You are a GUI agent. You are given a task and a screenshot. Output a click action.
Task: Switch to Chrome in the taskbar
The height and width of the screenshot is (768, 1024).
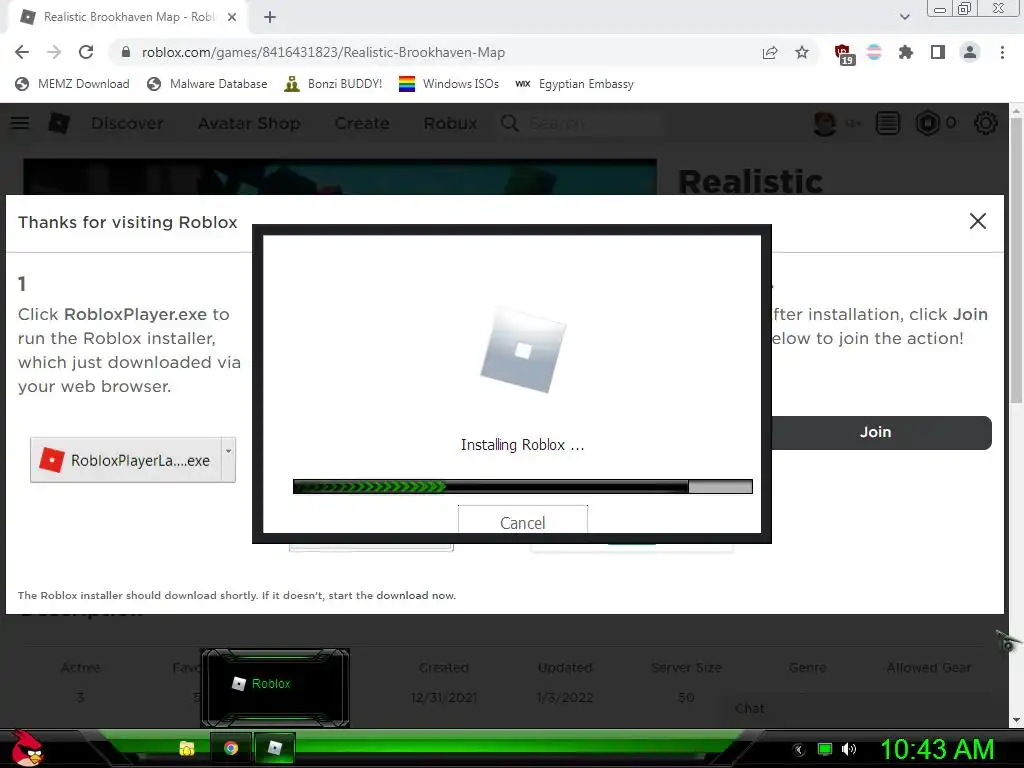point(231,748)
